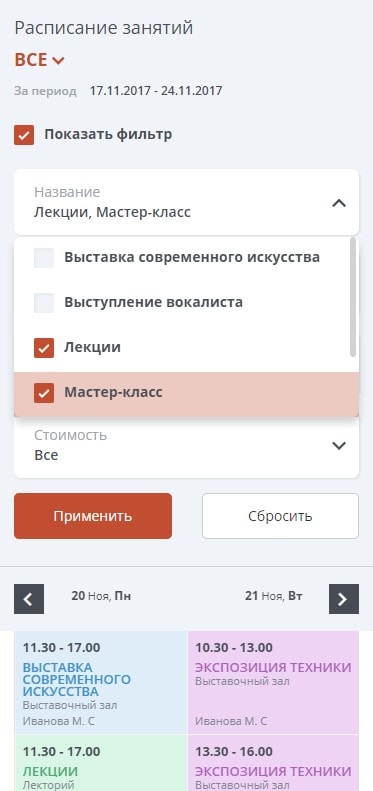The image size is (373, 791).
Task: Open the Стоимость dropdown field
Action: 186,445
